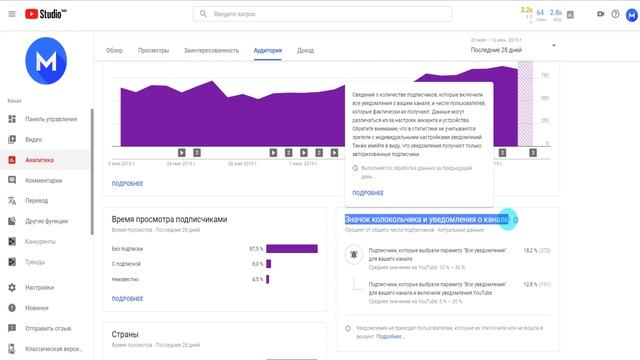Open the Видео sidebar icon
Image resolution: width=640 pixels, height=360 pixels.
pos(12,139)
